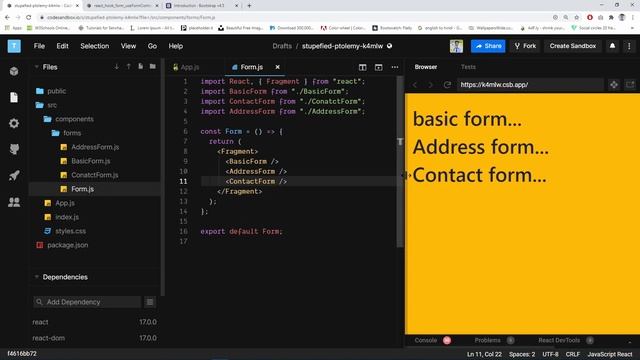Create a new file in Files panel
640x360 pixels.
[x=140, y=67]
